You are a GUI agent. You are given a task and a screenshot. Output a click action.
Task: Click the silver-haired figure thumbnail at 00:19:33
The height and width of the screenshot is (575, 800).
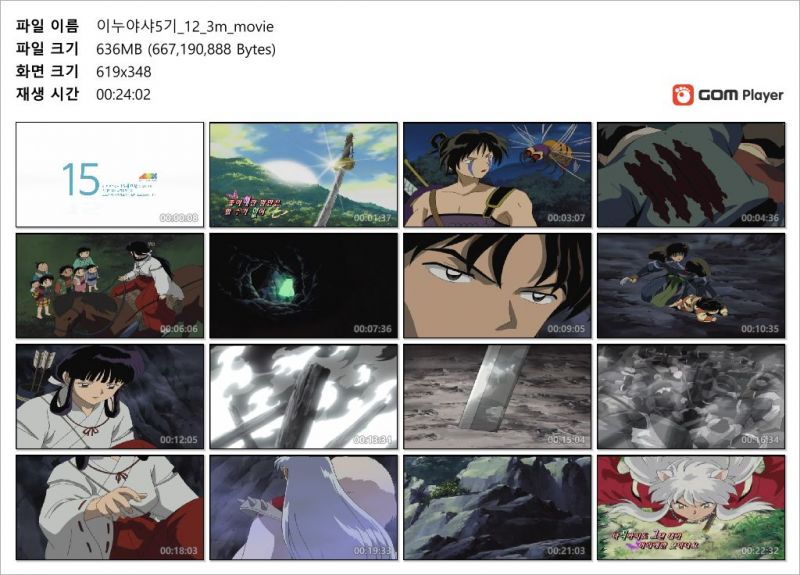(x=304, y=508)
